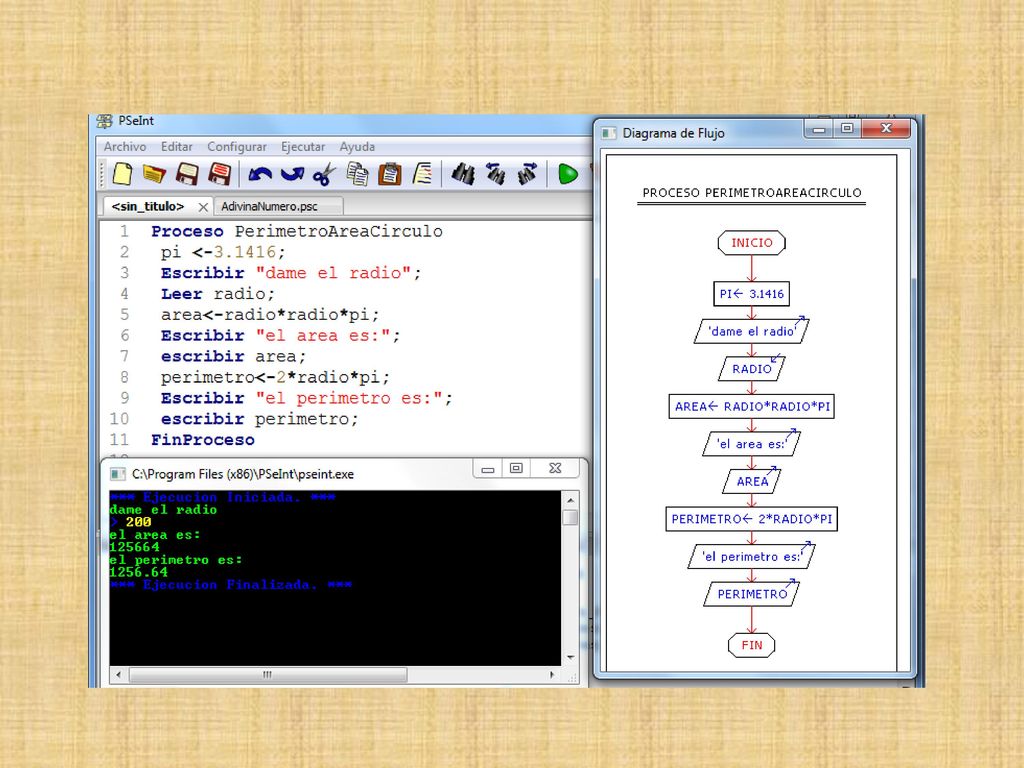1024x768 pixels.
Task: Save with the brown floppy disk icon
Action: click(187, 174)
